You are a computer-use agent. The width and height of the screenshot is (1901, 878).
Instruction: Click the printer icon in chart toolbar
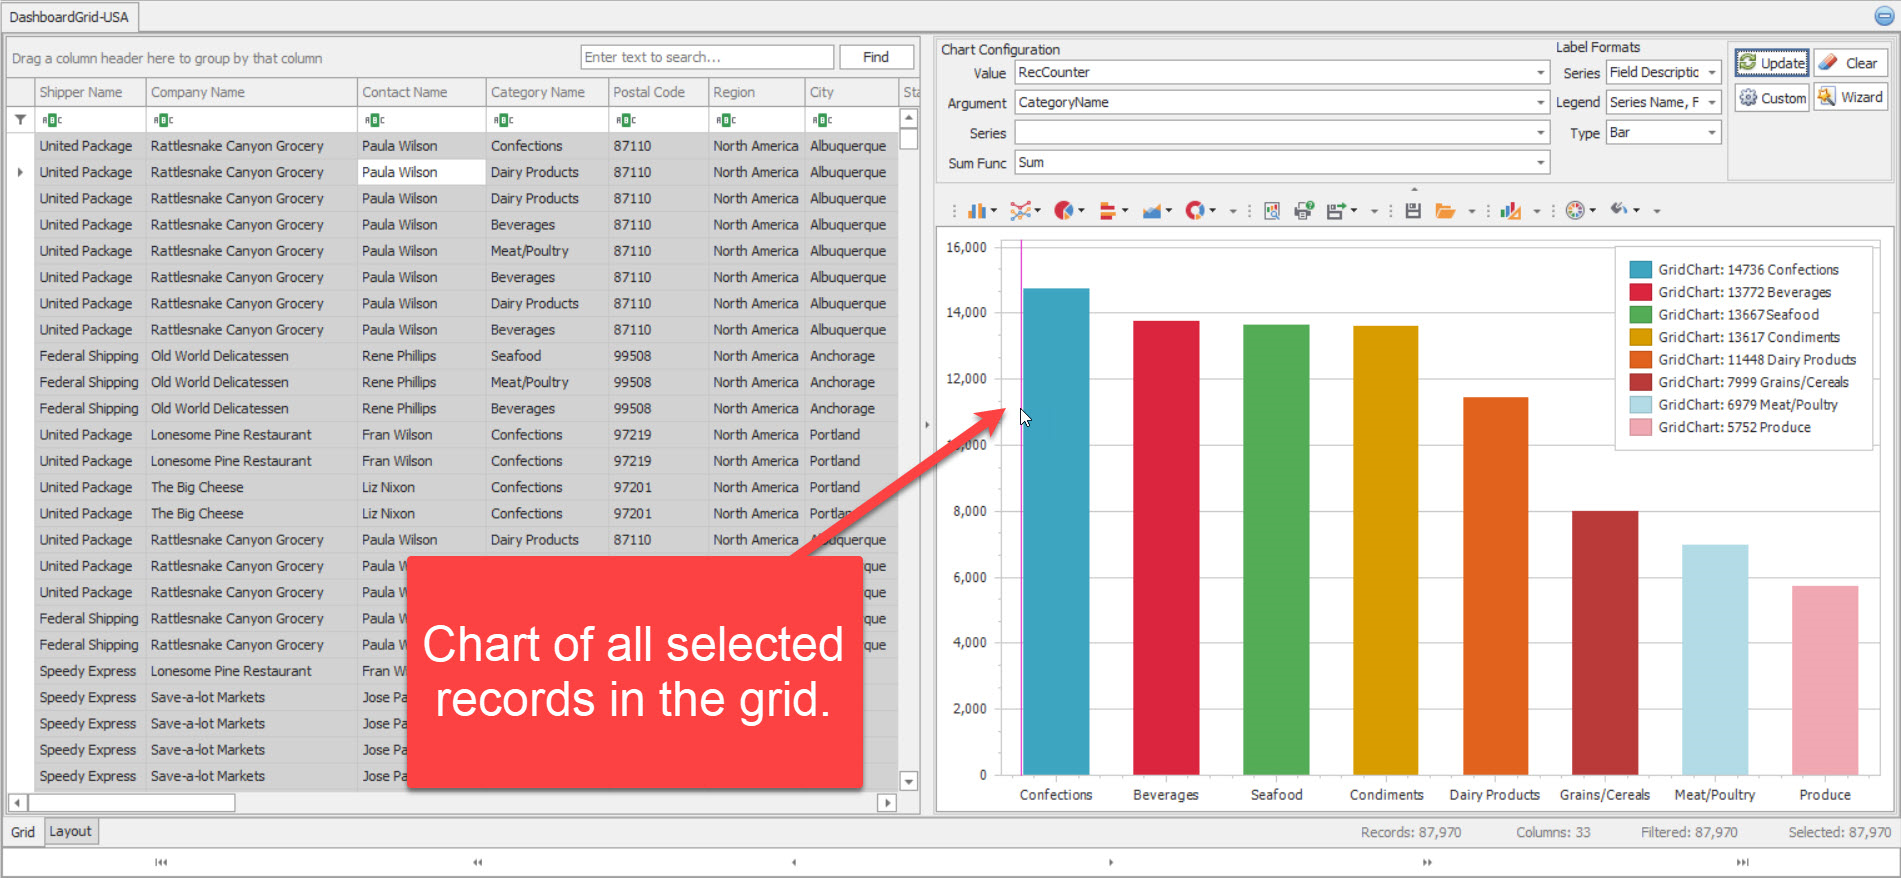click(x=1303, y=210)
